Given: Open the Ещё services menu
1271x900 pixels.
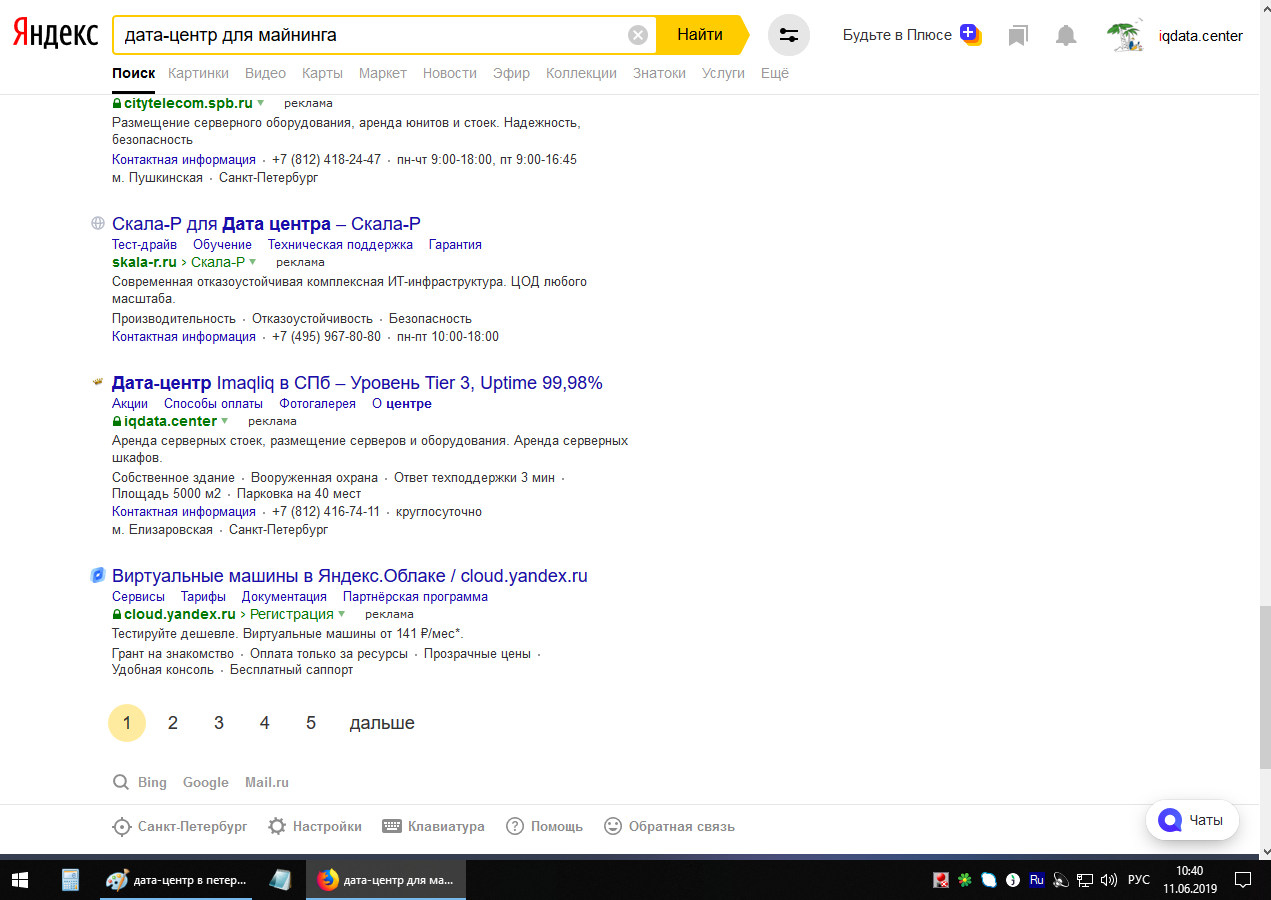Looking at the screenshot, I should coord(775,73).
